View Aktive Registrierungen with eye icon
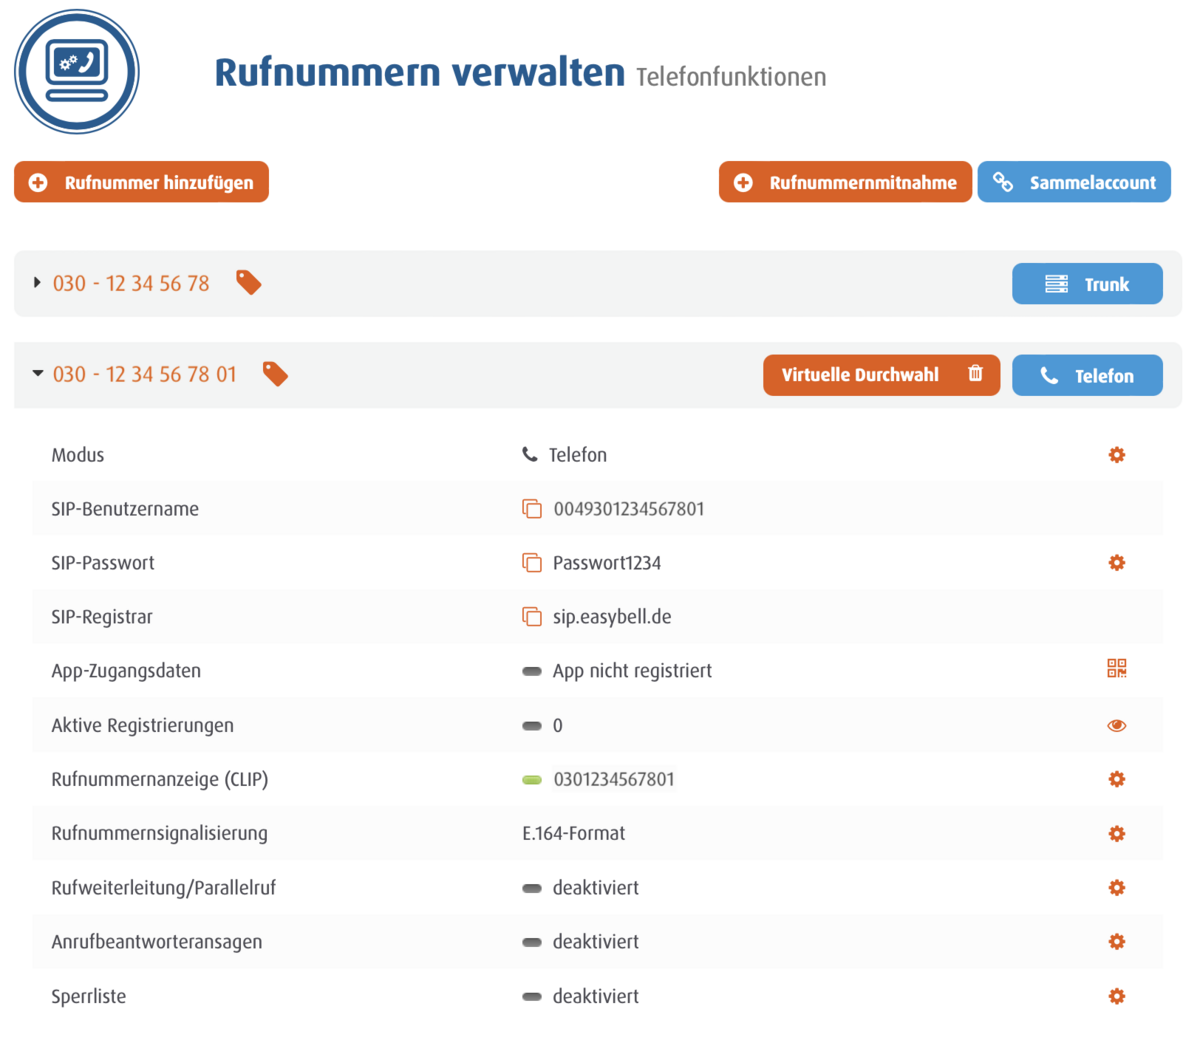 pos(1116,726)
